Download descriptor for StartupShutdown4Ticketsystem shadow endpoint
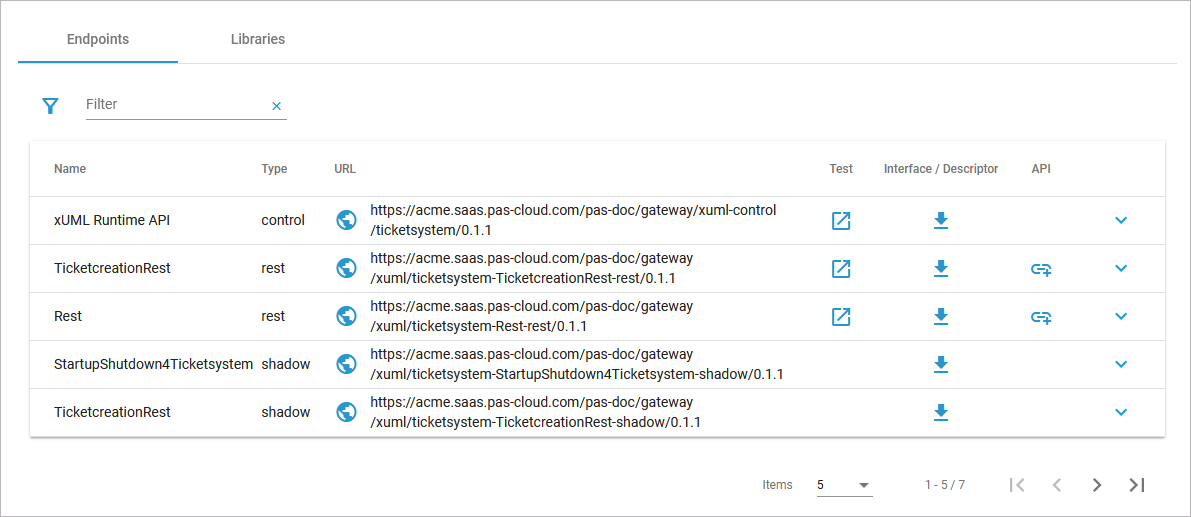 pyautogui.click(x=940, y=364)
